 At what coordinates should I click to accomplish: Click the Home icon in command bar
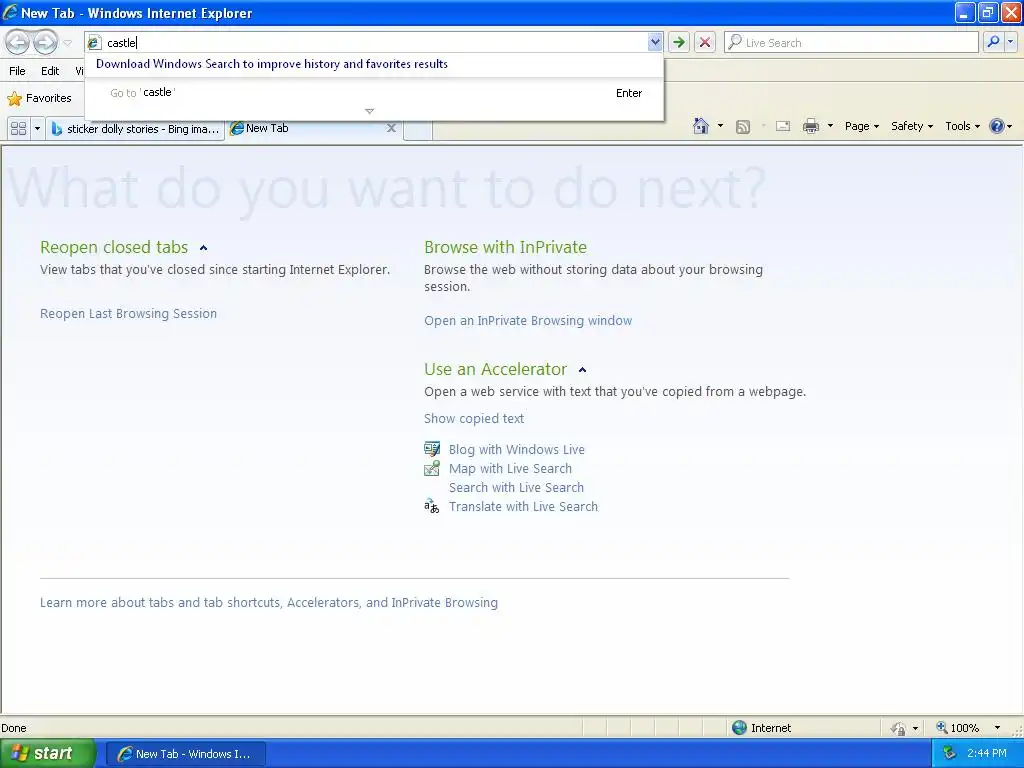point(701,126)
